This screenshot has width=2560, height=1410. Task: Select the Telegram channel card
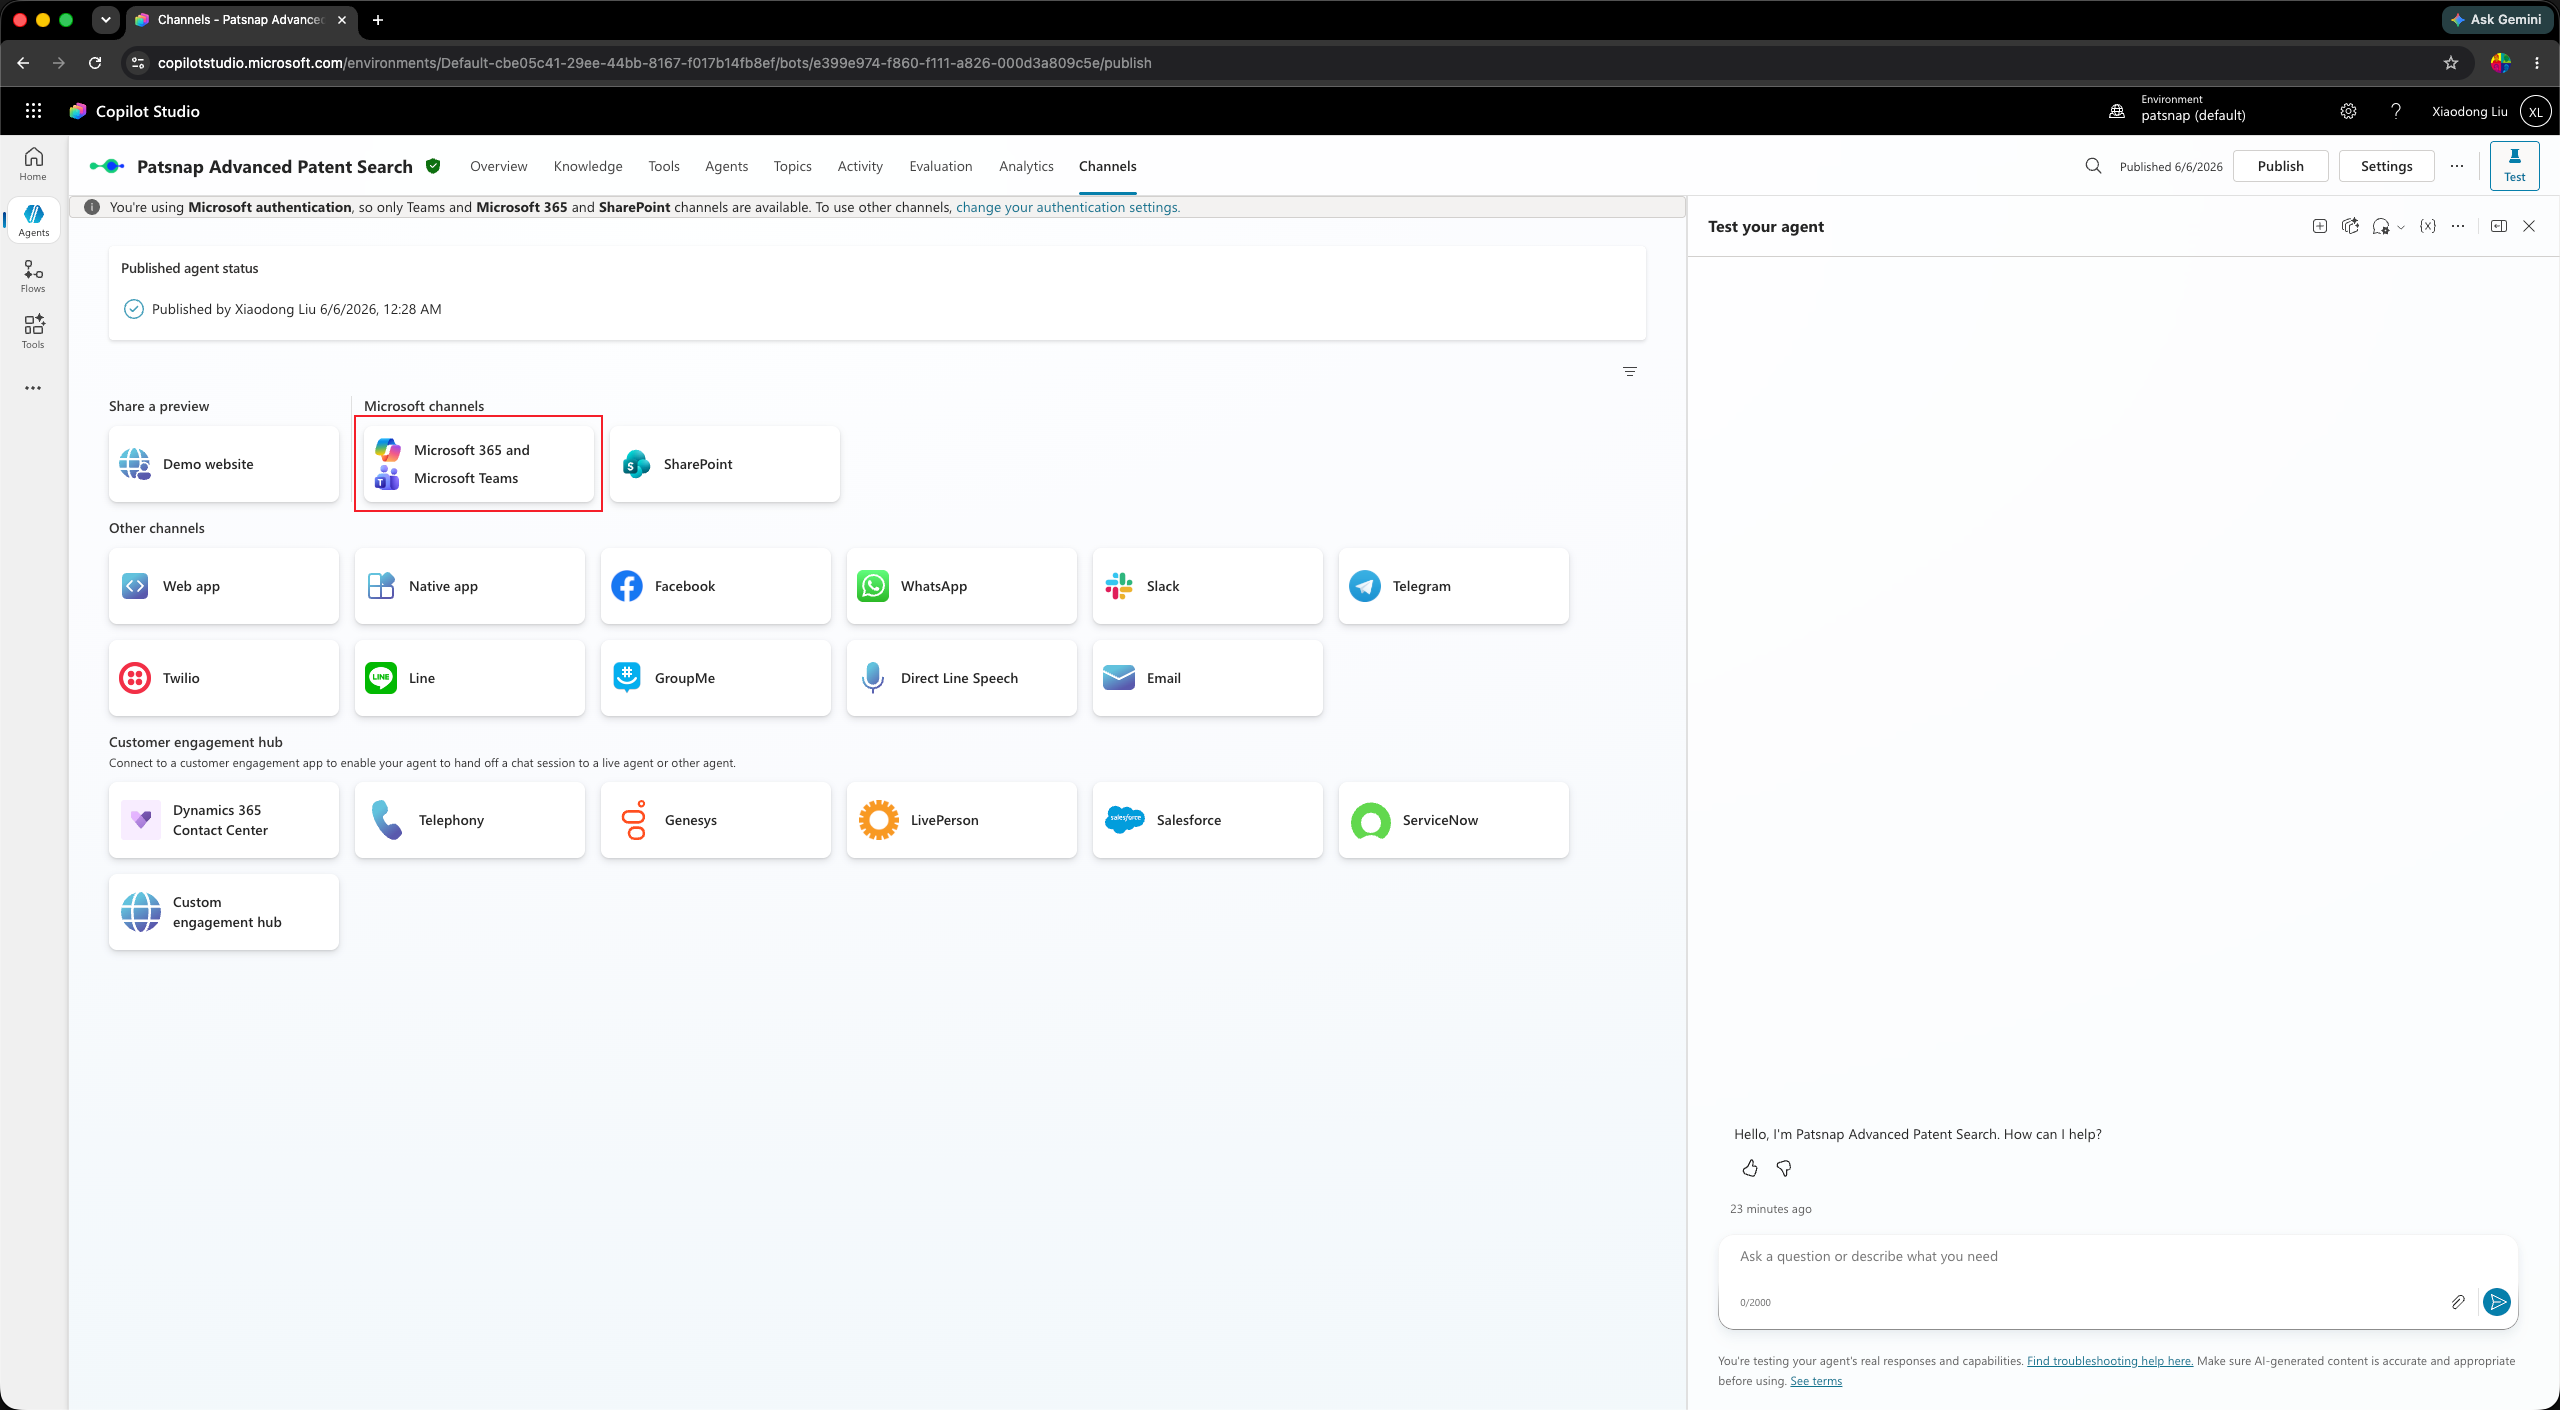[1454, 586]
